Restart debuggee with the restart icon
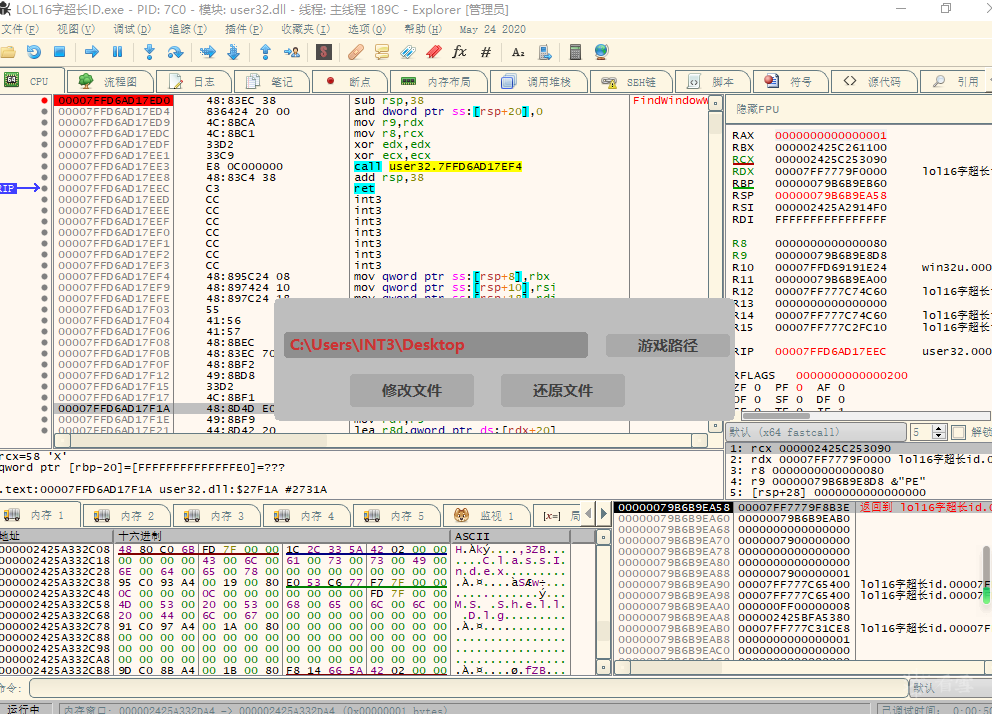The height and width of the screenshot is (714, 992). tap(33, 52)
